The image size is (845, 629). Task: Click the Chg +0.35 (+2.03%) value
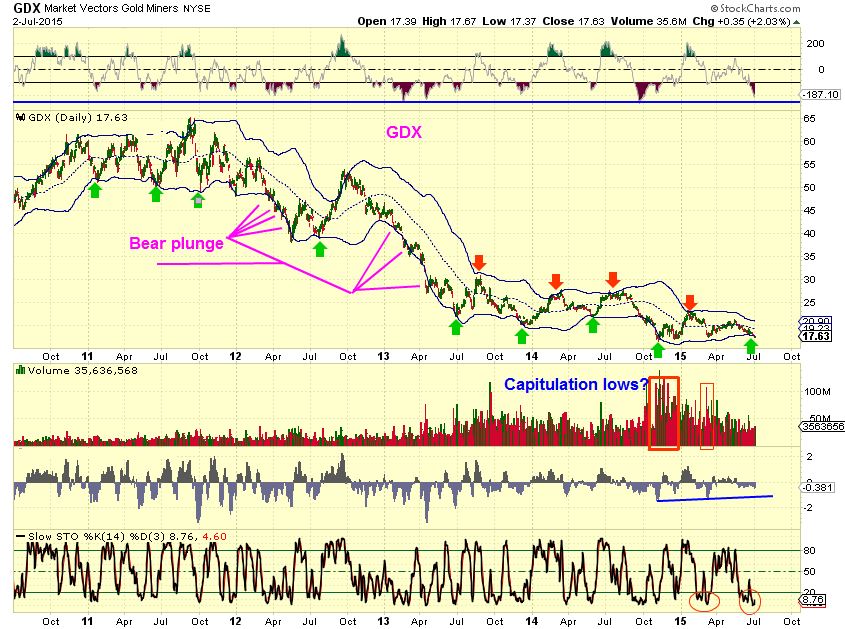pos(742,22)
